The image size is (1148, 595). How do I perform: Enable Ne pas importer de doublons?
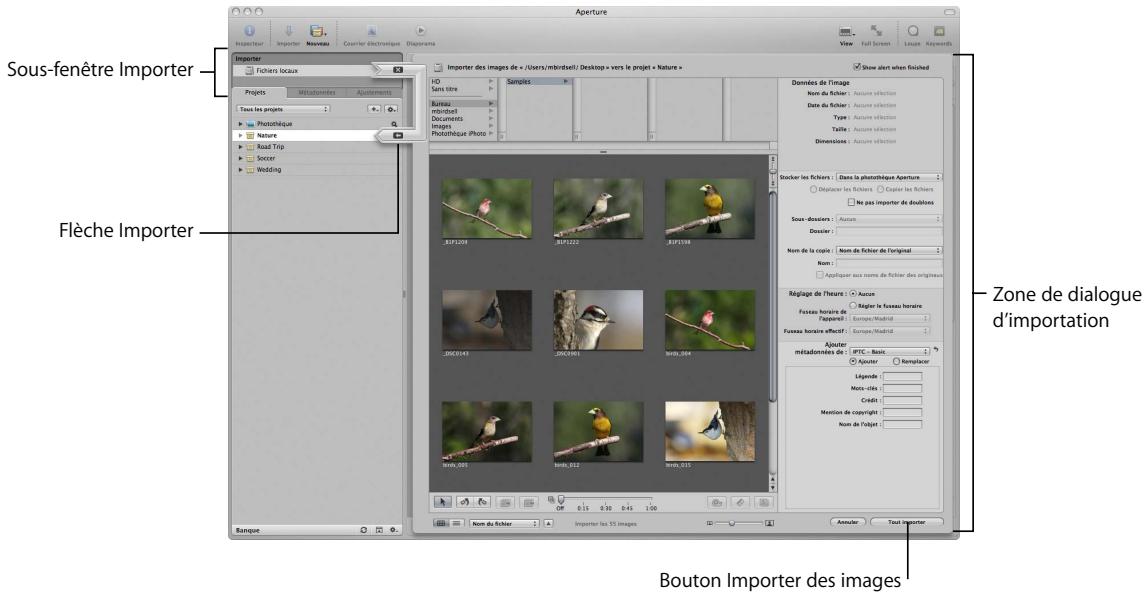(x=851, y=202)
